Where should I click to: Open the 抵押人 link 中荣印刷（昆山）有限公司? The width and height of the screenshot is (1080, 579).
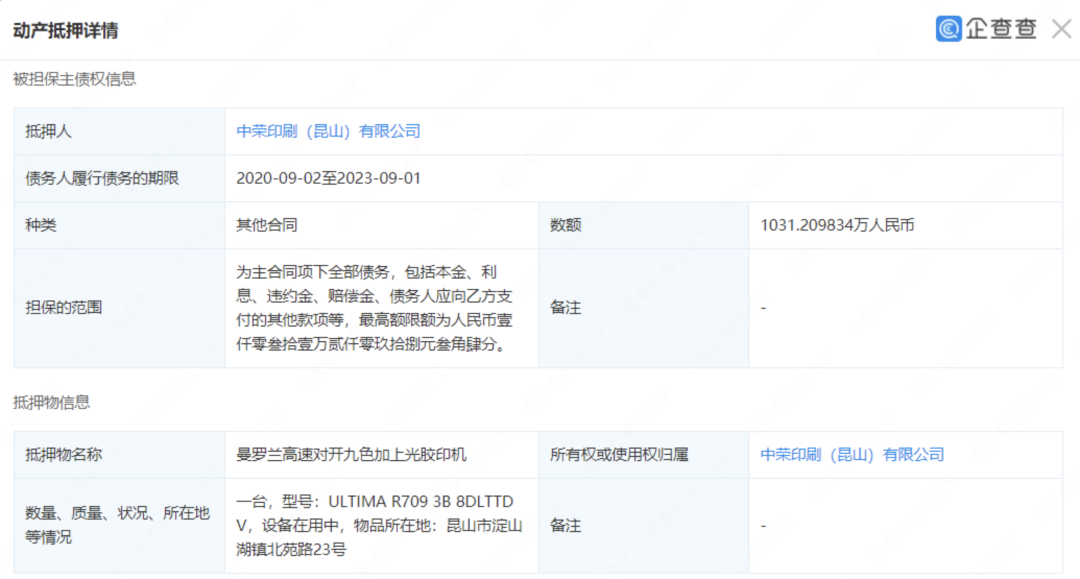(329, 131)
